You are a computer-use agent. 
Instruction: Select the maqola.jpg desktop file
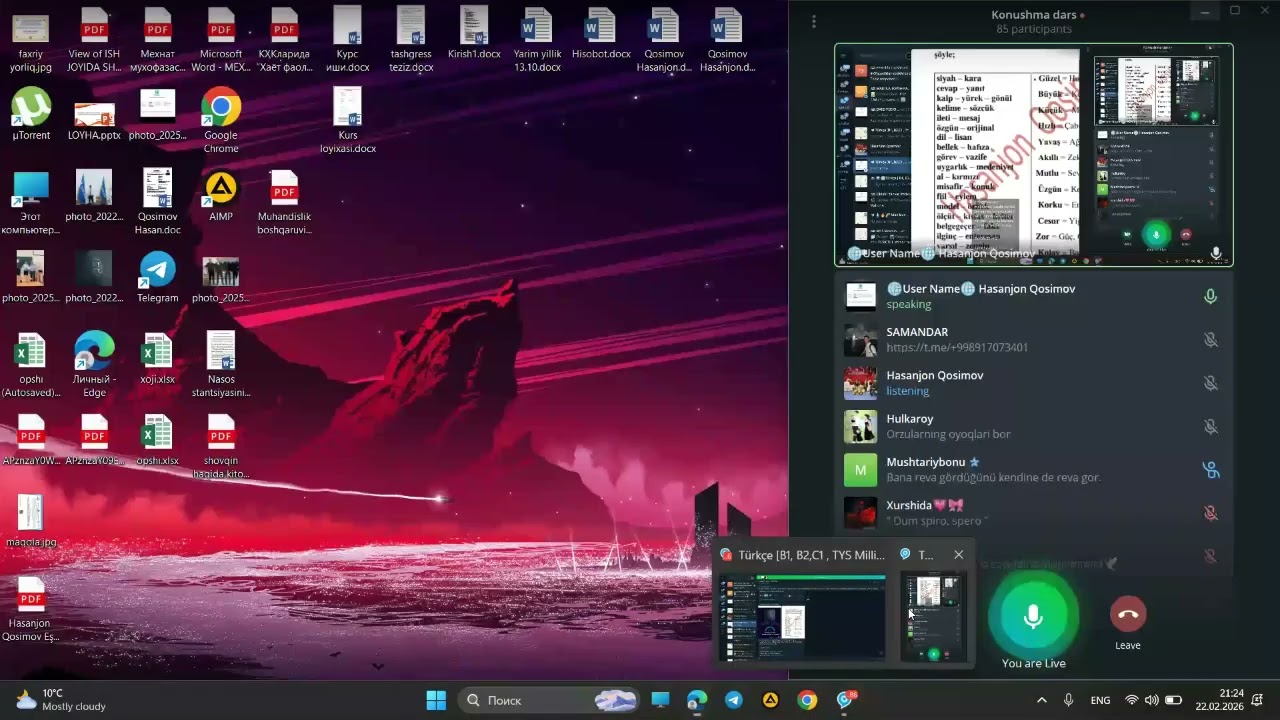click(x=31, y=522)
